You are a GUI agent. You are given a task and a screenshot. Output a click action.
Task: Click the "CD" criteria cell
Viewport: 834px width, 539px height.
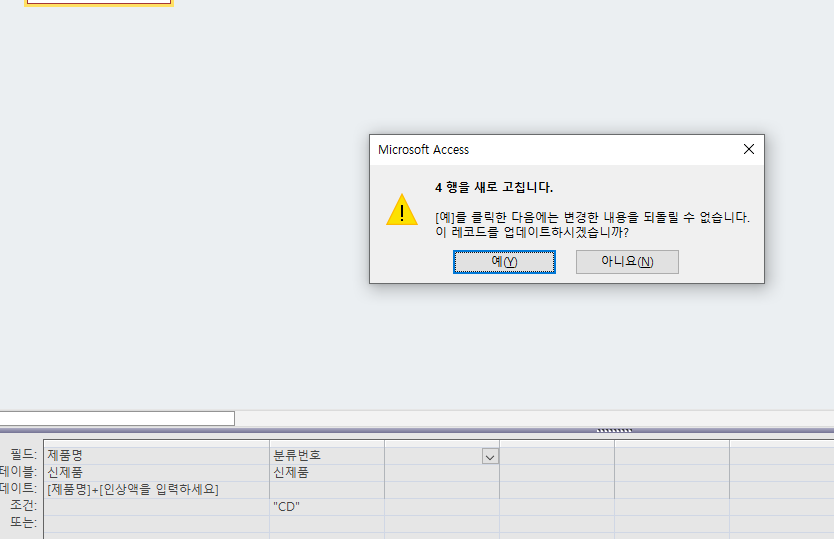pyautogui.click(x=326, y=506)
